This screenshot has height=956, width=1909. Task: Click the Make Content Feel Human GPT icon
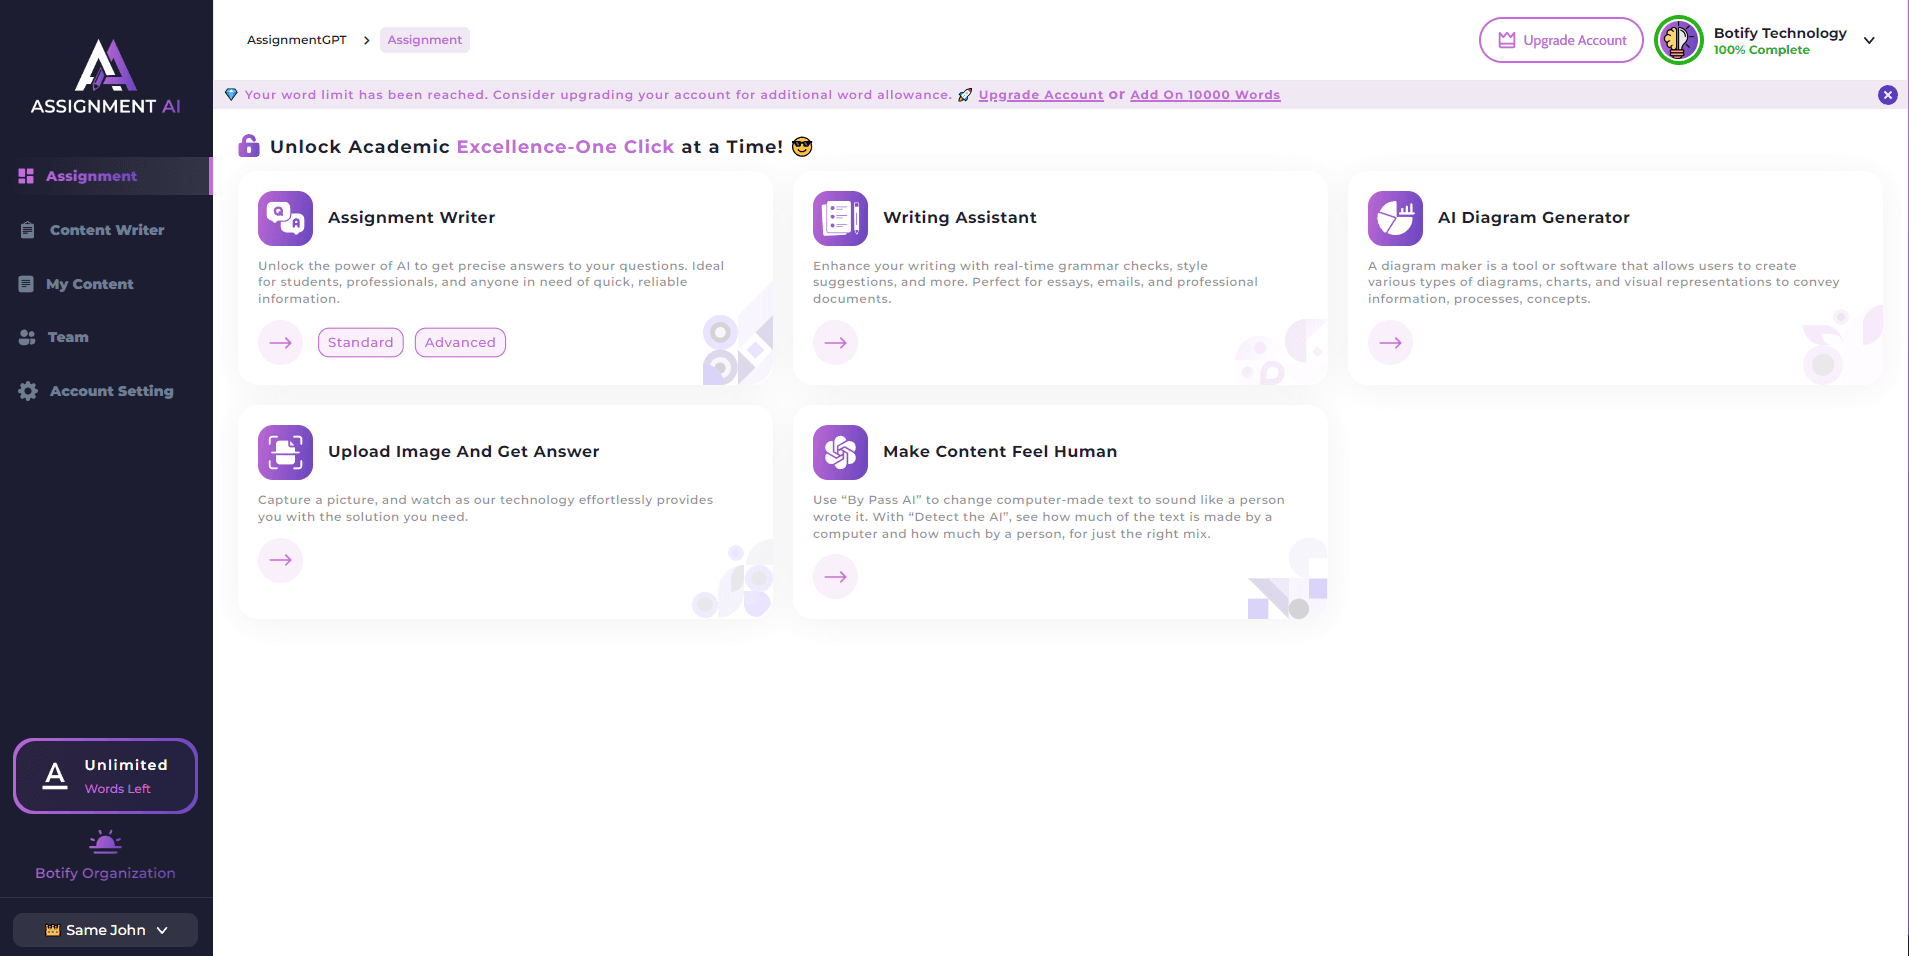[839, 452]
